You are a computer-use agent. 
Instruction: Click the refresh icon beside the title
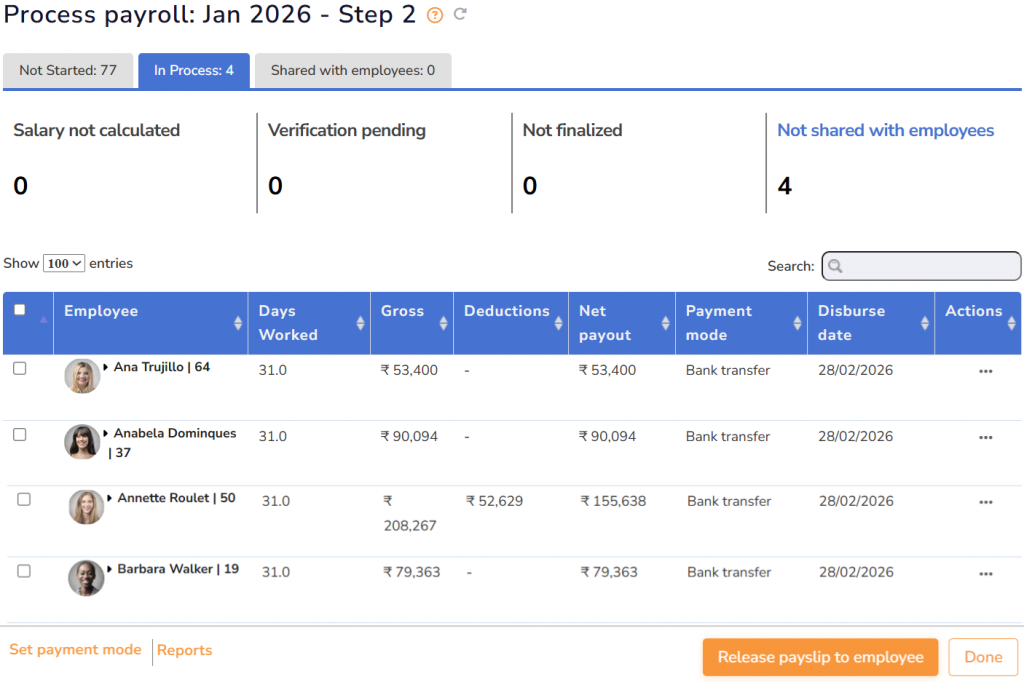click(460, 14)
